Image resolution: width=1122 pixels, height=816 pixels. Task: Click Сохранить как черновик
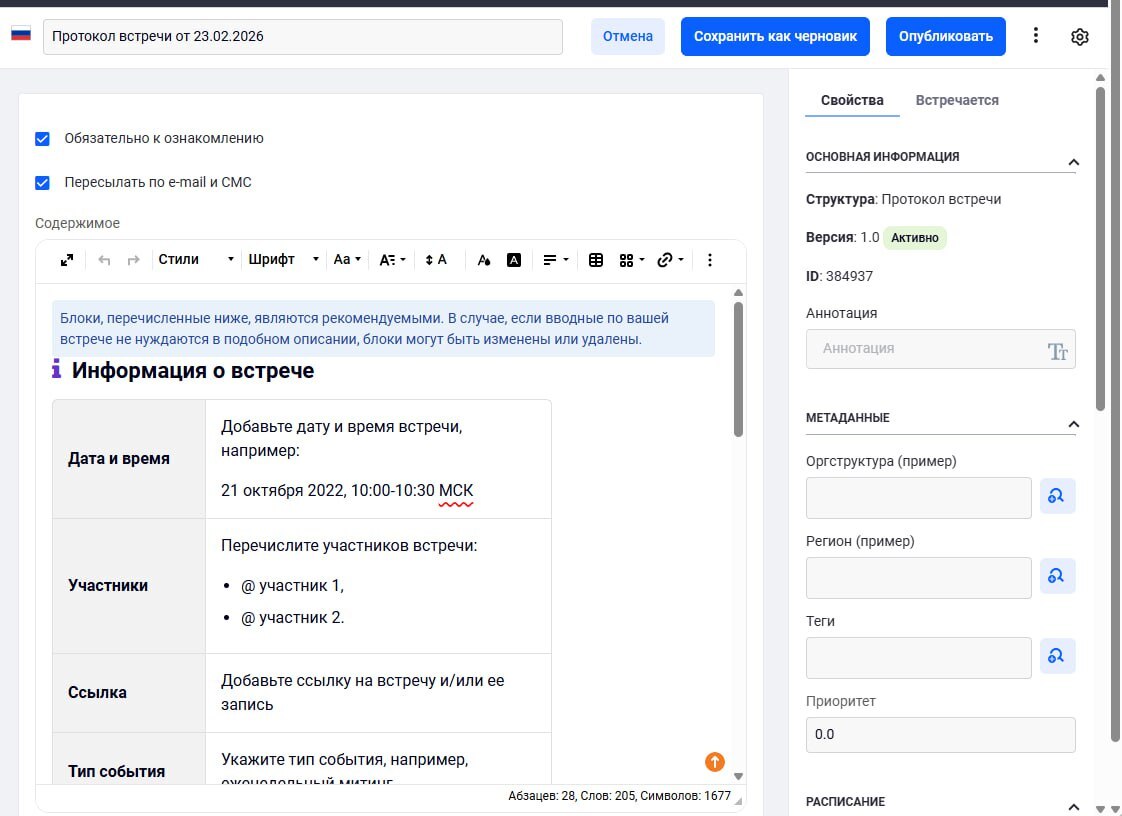775,37
